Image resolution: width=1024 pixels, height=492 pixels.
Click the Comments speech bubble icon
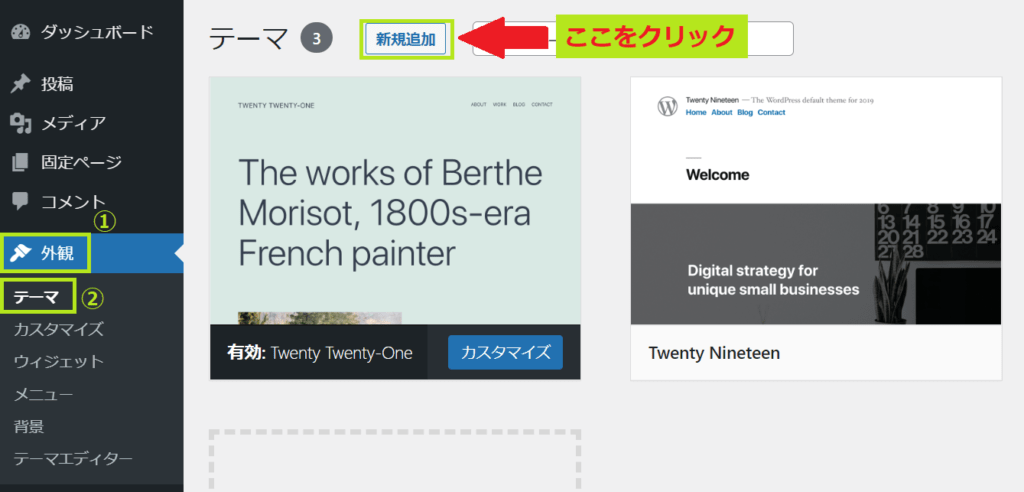click(21, 201)
